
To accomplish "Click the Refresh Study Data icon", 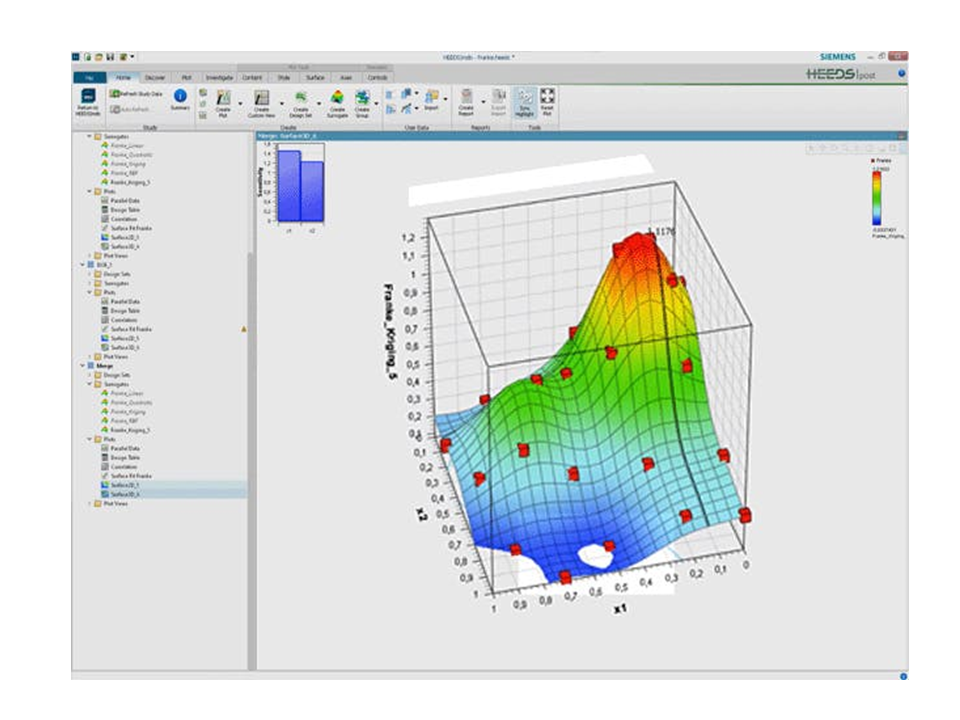I will 114,94.
